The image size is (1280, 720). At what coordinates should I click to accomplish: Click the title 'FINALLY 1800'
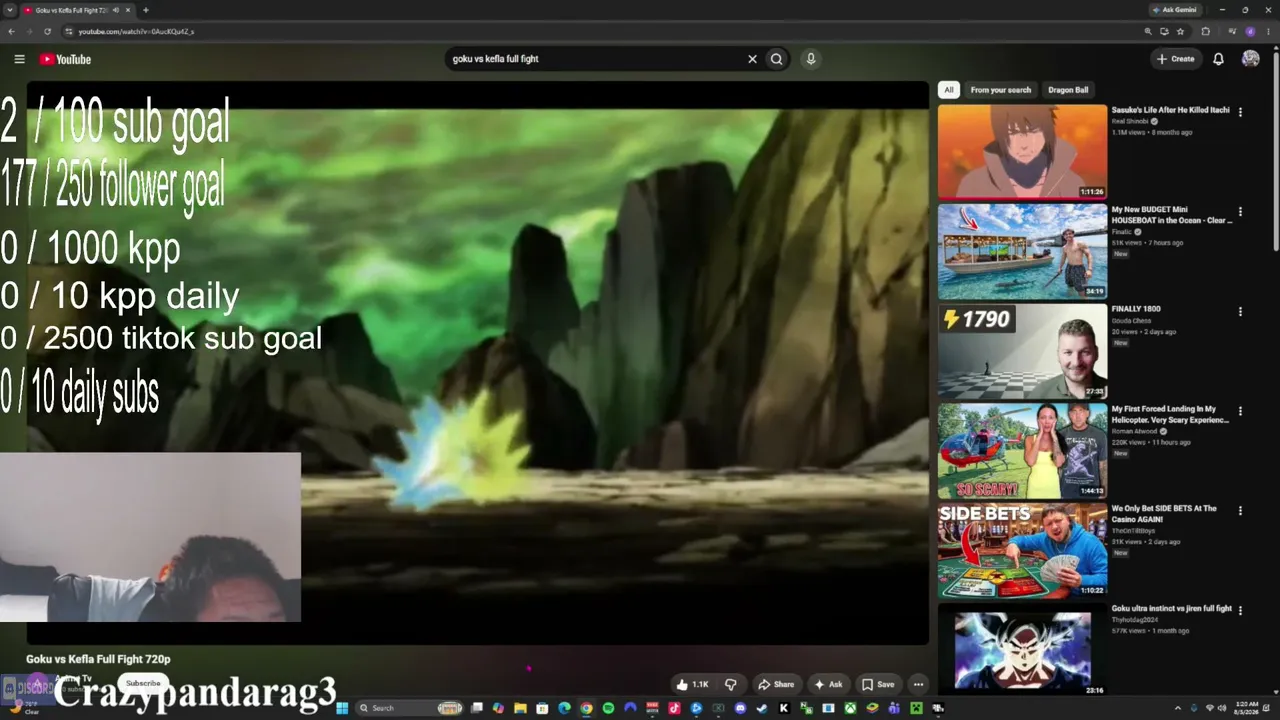coord(1136,309)
